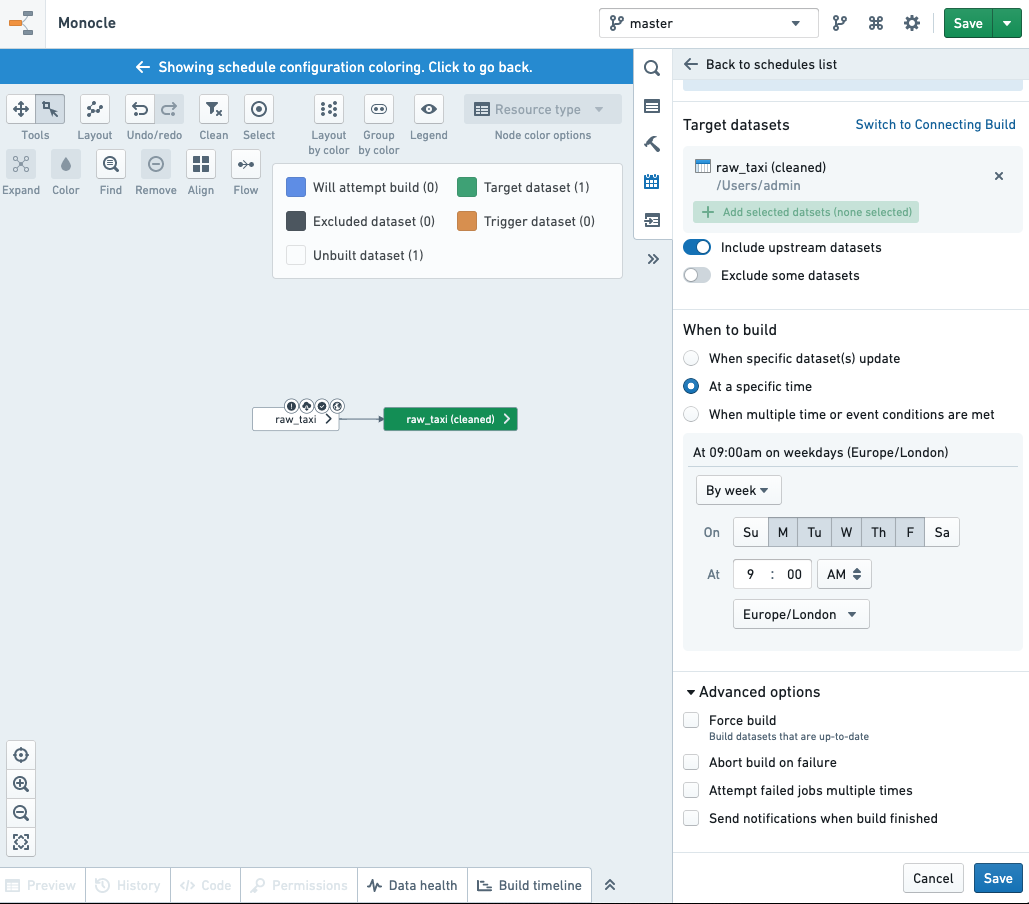This screenshot has height=904, width=1029.
Task: Choose When multiple time or event conditions
Action: (691, 415)
